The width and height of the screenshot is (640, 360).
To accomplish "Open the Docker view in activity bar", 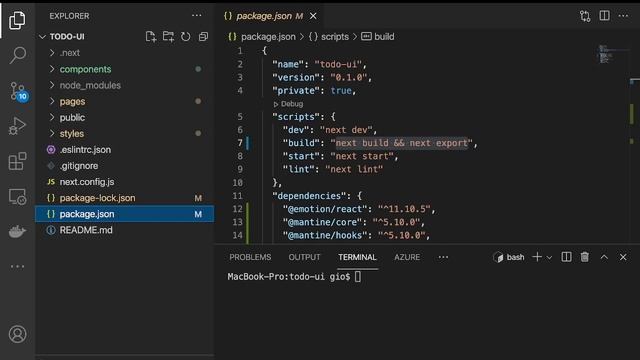I will (17, 231).
